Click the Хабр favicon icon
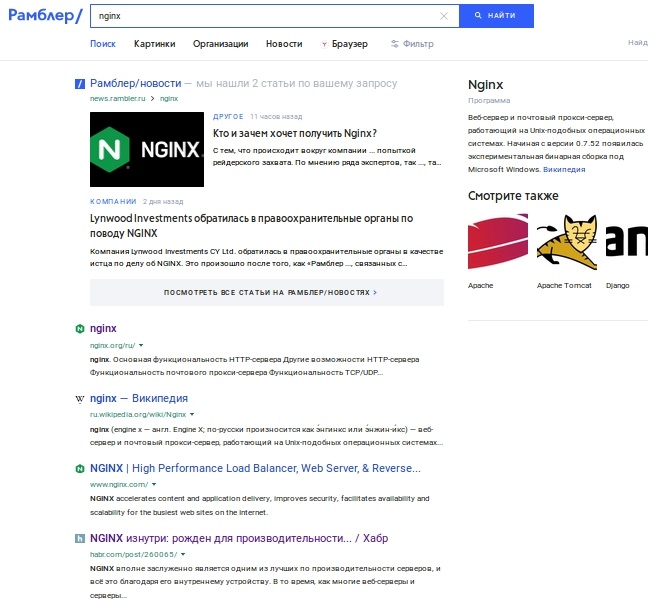Image resolution: width=648 pixels, height=602 pixels. click(x=80, y=538)
